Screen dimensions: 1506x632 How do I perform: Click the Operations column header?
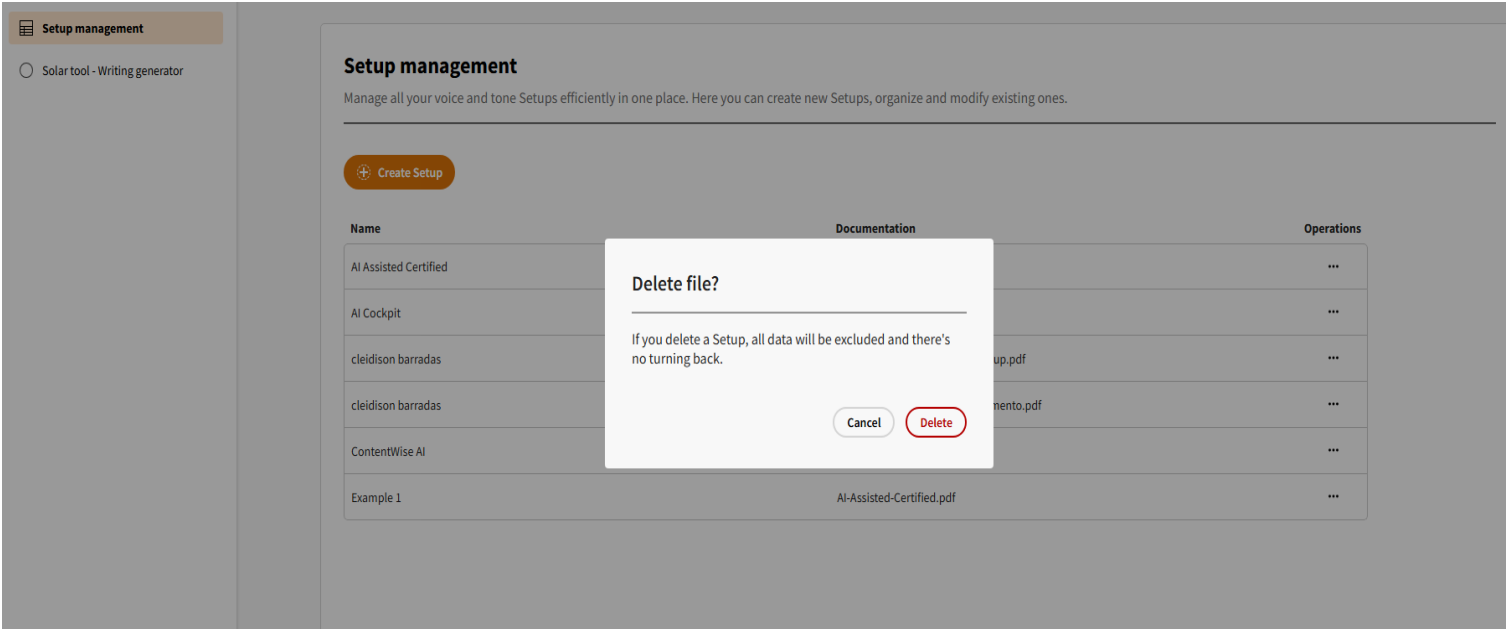(x=1332, y=229)
